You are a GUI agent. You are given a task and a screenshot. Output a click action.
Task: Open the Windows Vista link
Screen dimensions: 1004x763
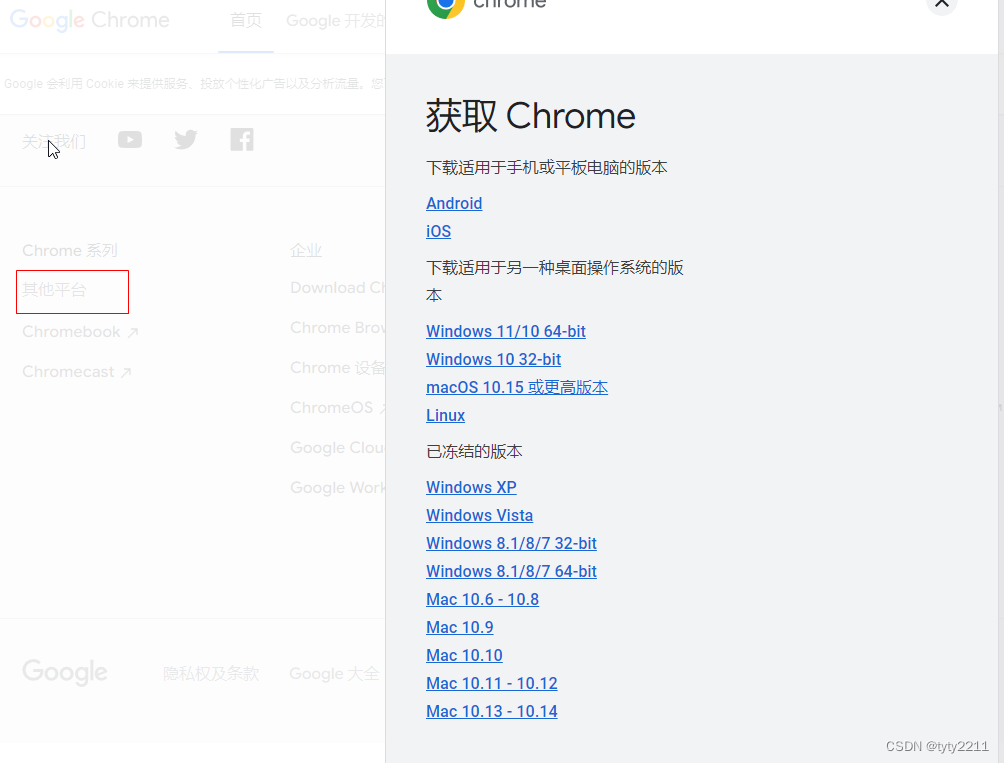click(x=480, y=516)
